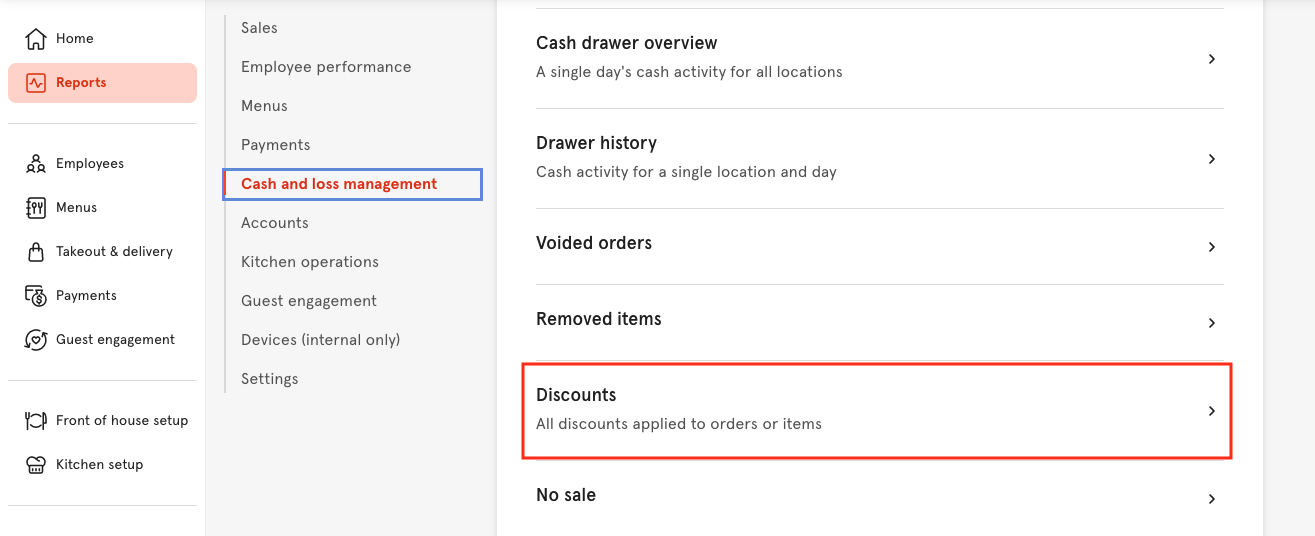This screenshot has height=536, width=1315.
Task: Open Devices (internal only) category
Action: click(320, 340)
